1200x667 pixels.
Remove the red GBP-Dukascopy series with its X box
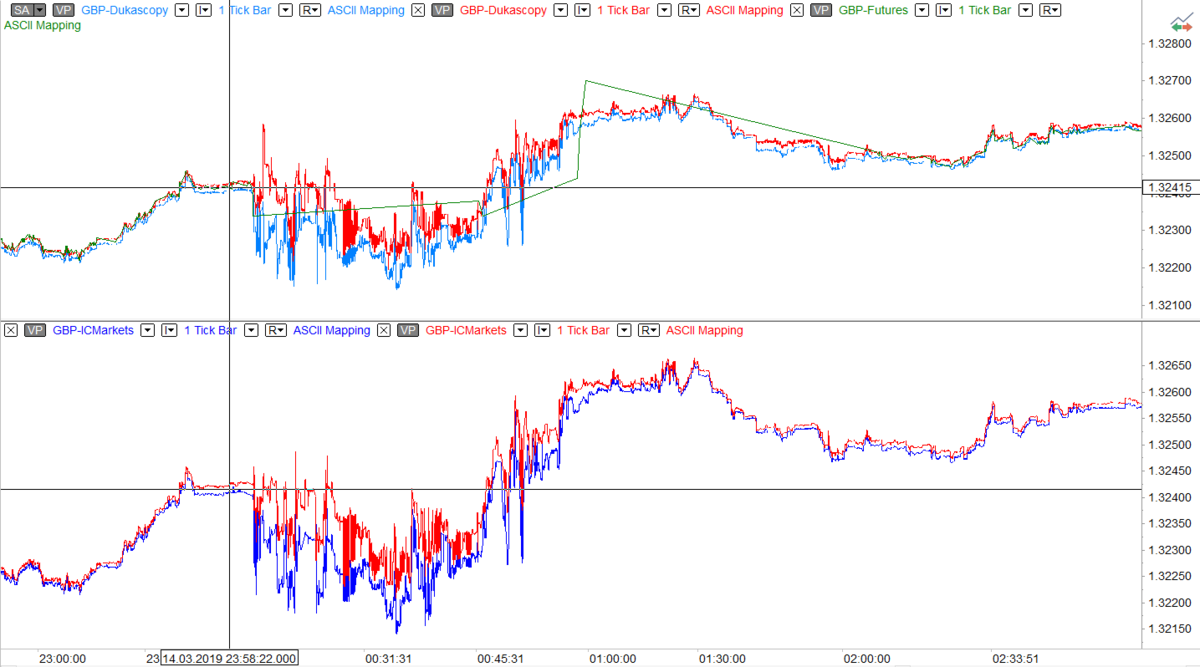[x=419, y=10]
